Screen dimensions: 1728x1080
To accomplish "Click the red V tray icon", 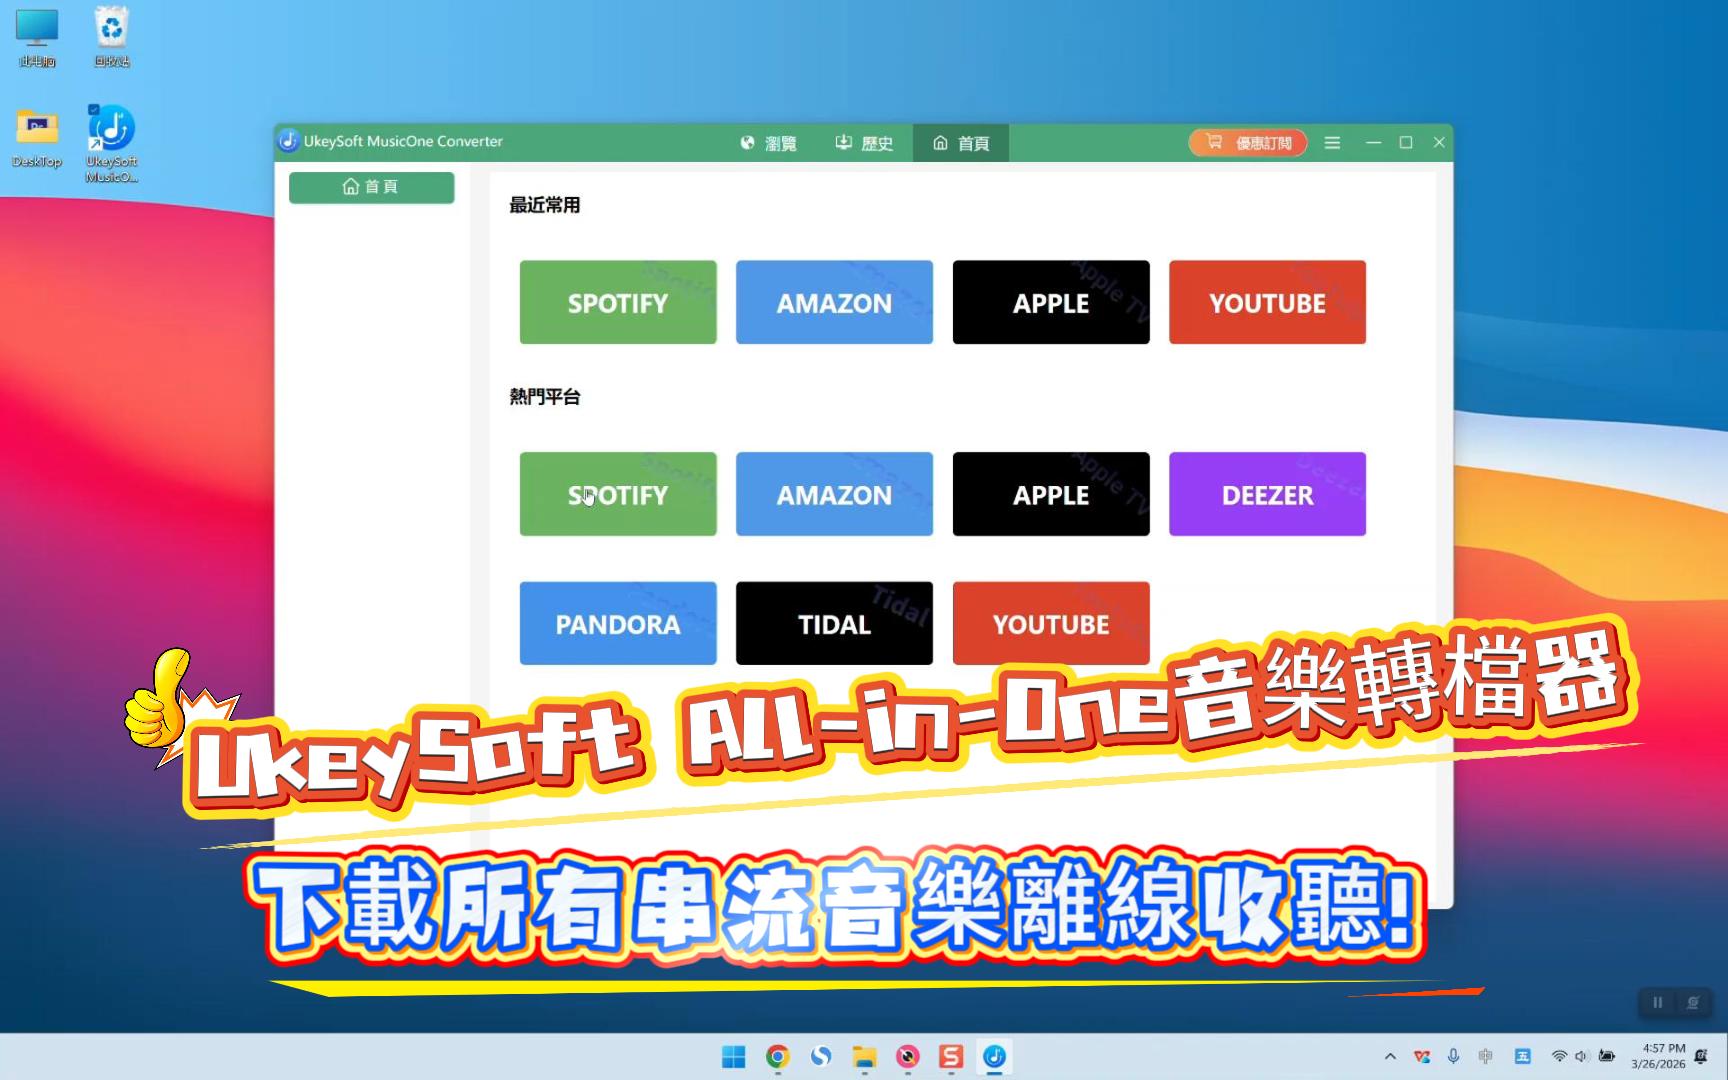I will click(1422, 1057).
